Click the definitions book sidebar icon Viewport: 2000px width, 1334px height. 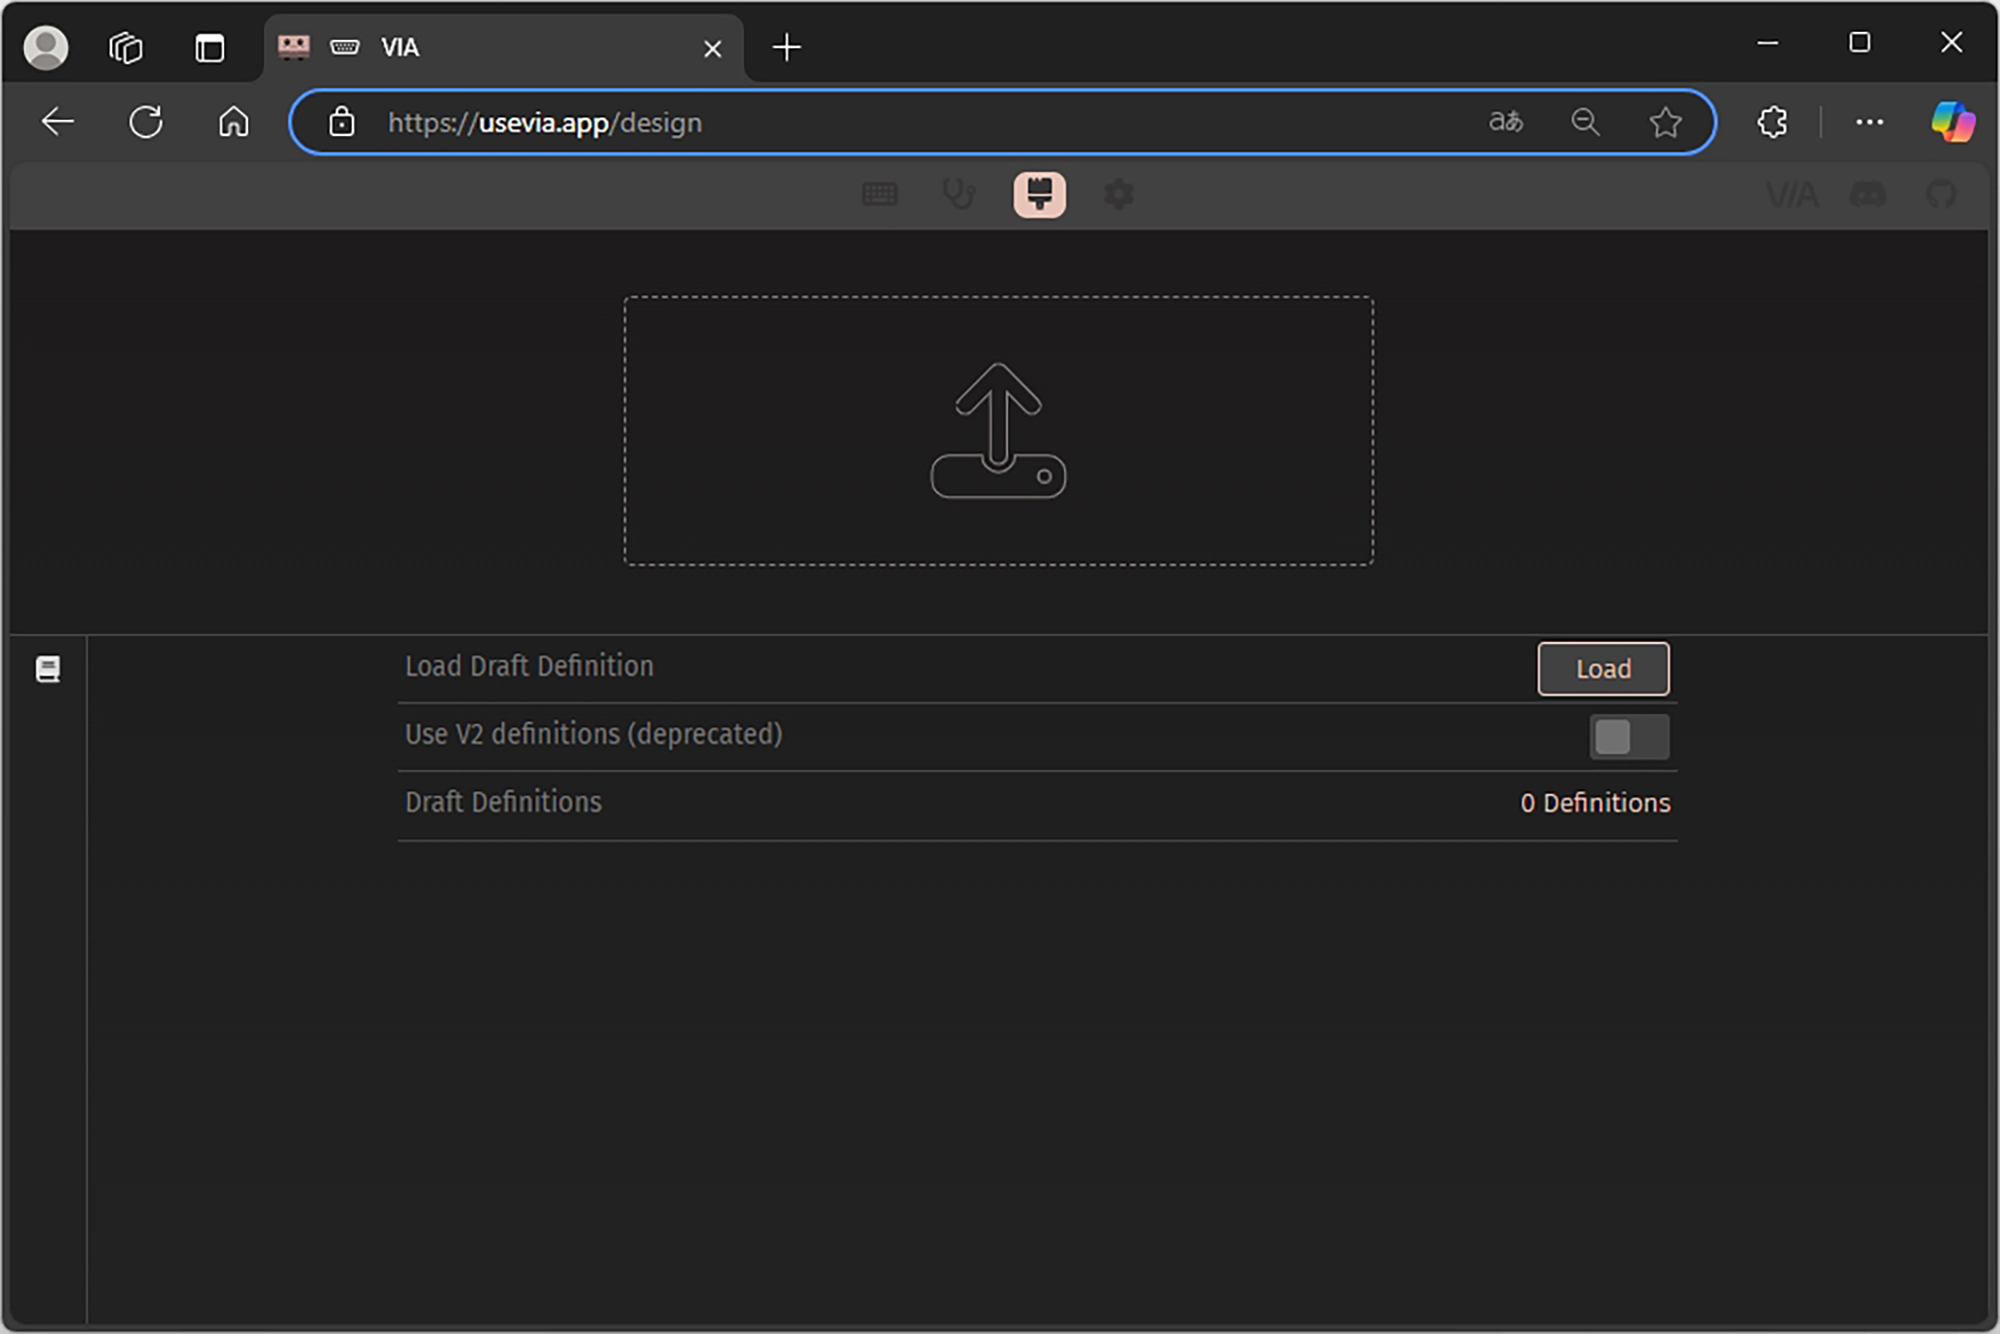[x=48, y=669]
